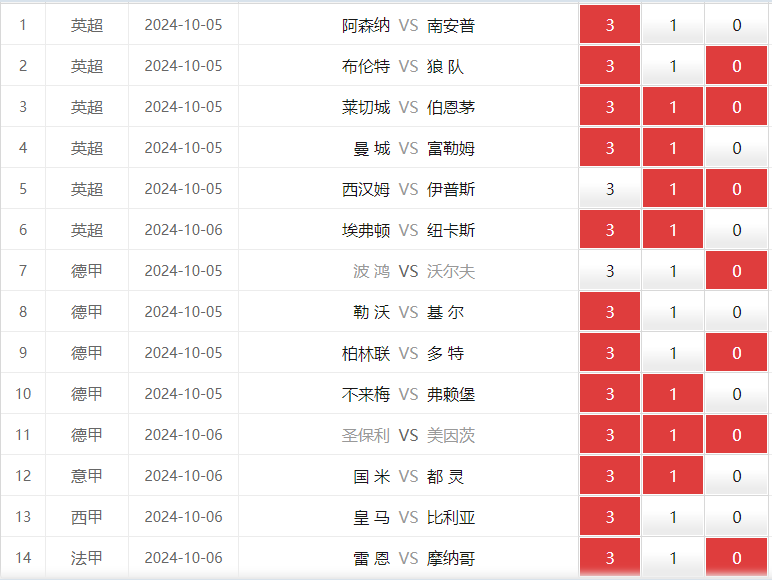Image resolution: width=772 pixels, height=580 pixels.
Task: Click the greyed match 圣保利 VS 美因茨
Action: pyautogui.click(x=409, y=435)
